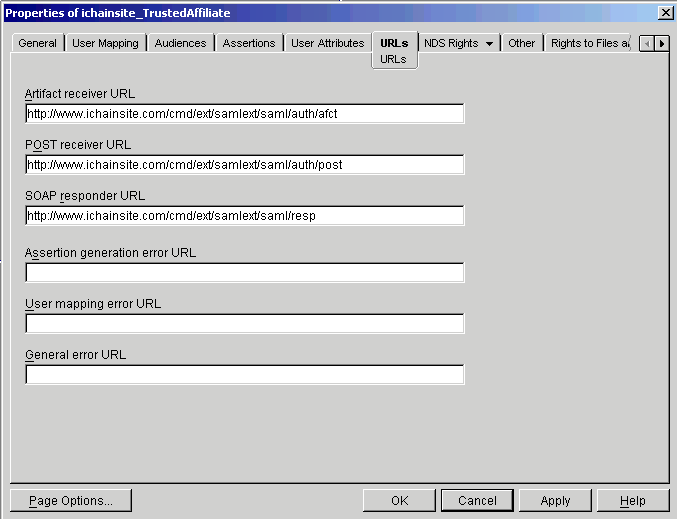Confirm with the OK button

(x=399, y=500)
